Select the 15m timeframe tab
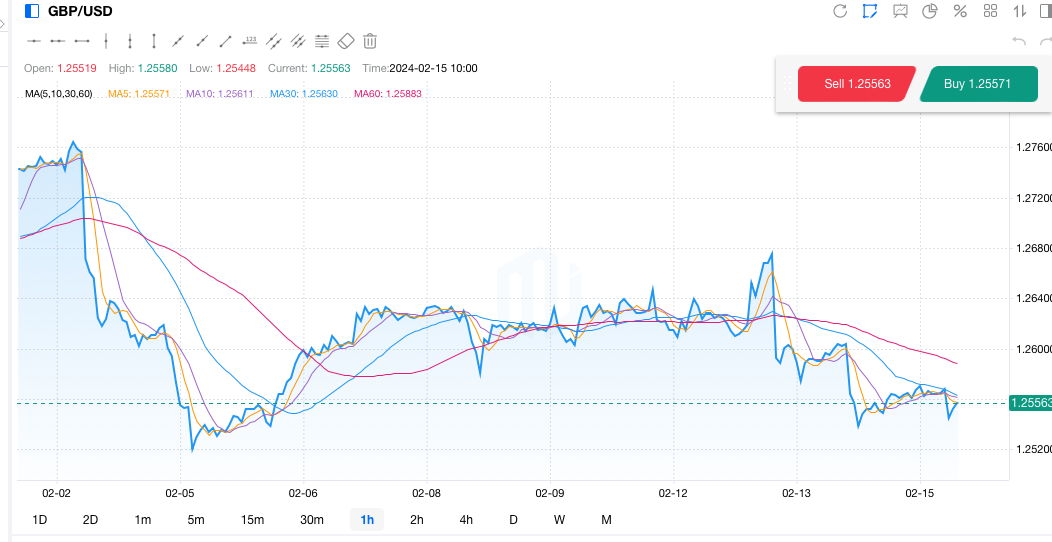The image size is (1052, 542). (252, 519)
